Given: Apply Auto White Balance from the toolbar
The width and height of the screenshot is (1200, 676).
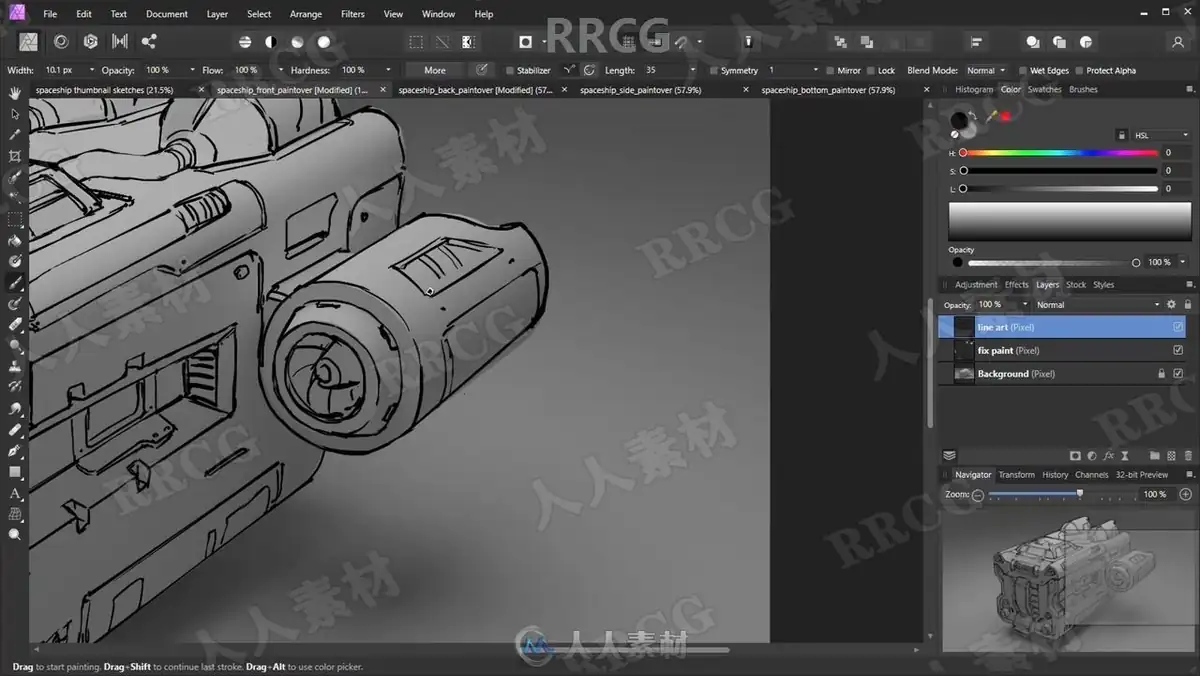Looking at the screenshot, I should [x=324, y=42].
